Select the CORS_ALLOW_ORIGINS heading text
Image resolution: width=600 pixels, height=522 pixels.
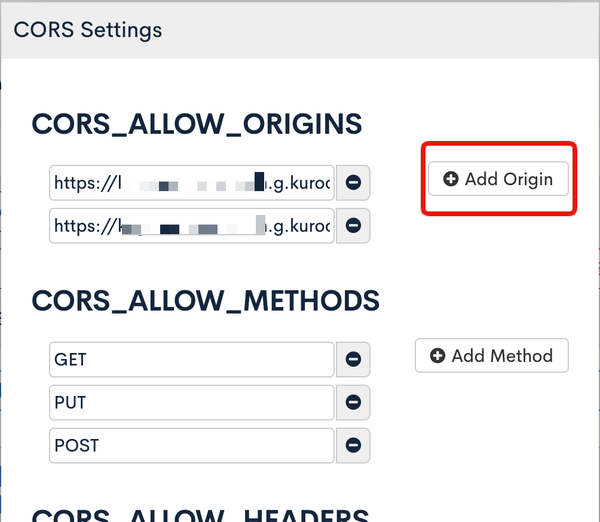(197, 124)
